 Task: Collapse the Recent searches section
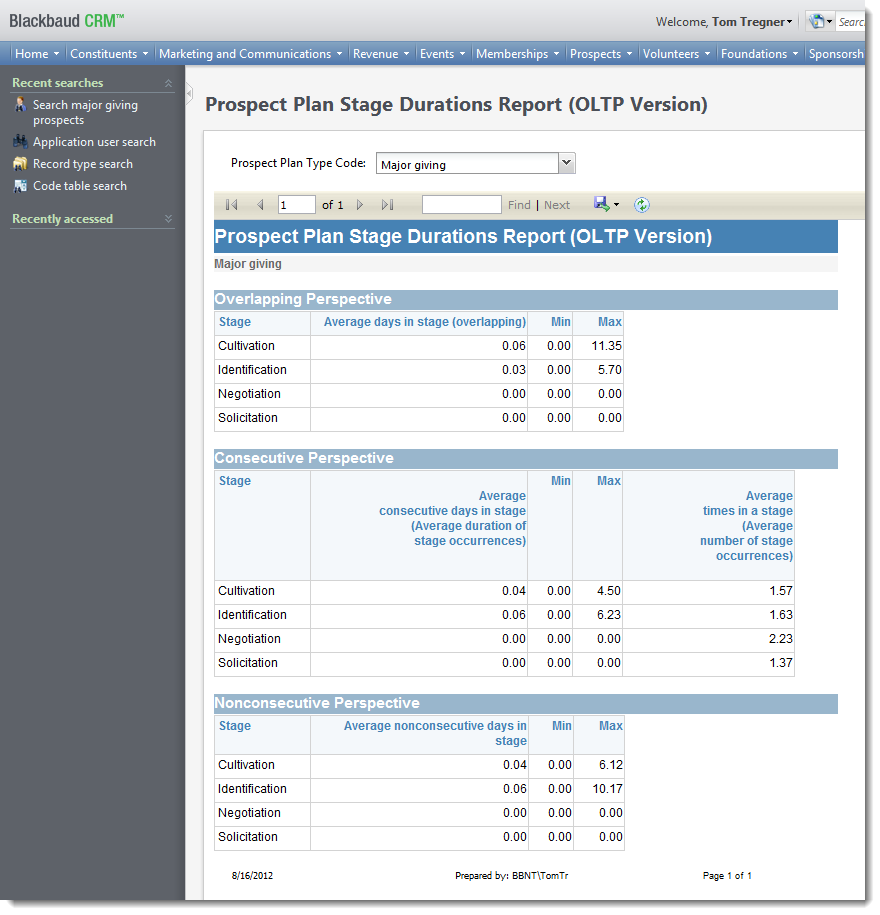[168, 83]
